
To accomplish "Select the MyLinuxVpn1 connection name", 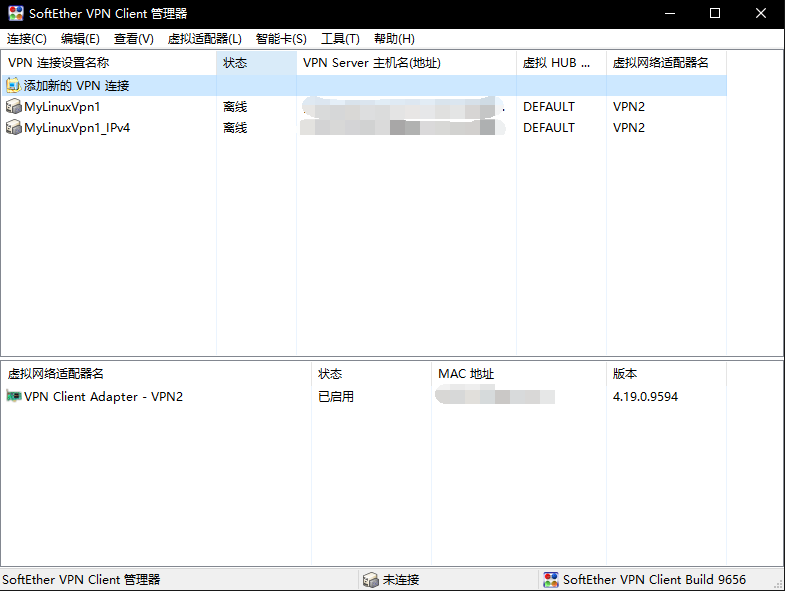I will point(62,107).
